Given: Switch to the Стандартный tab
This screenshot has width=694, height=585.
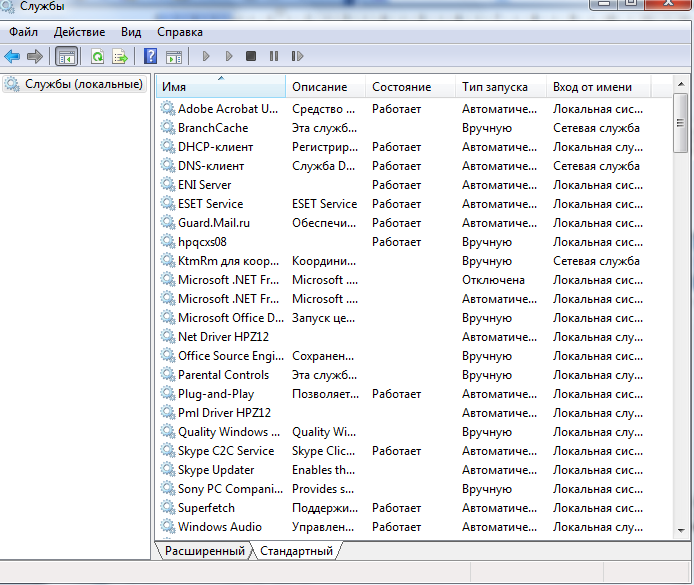Looking at the screenshot, I should point(296,551).
